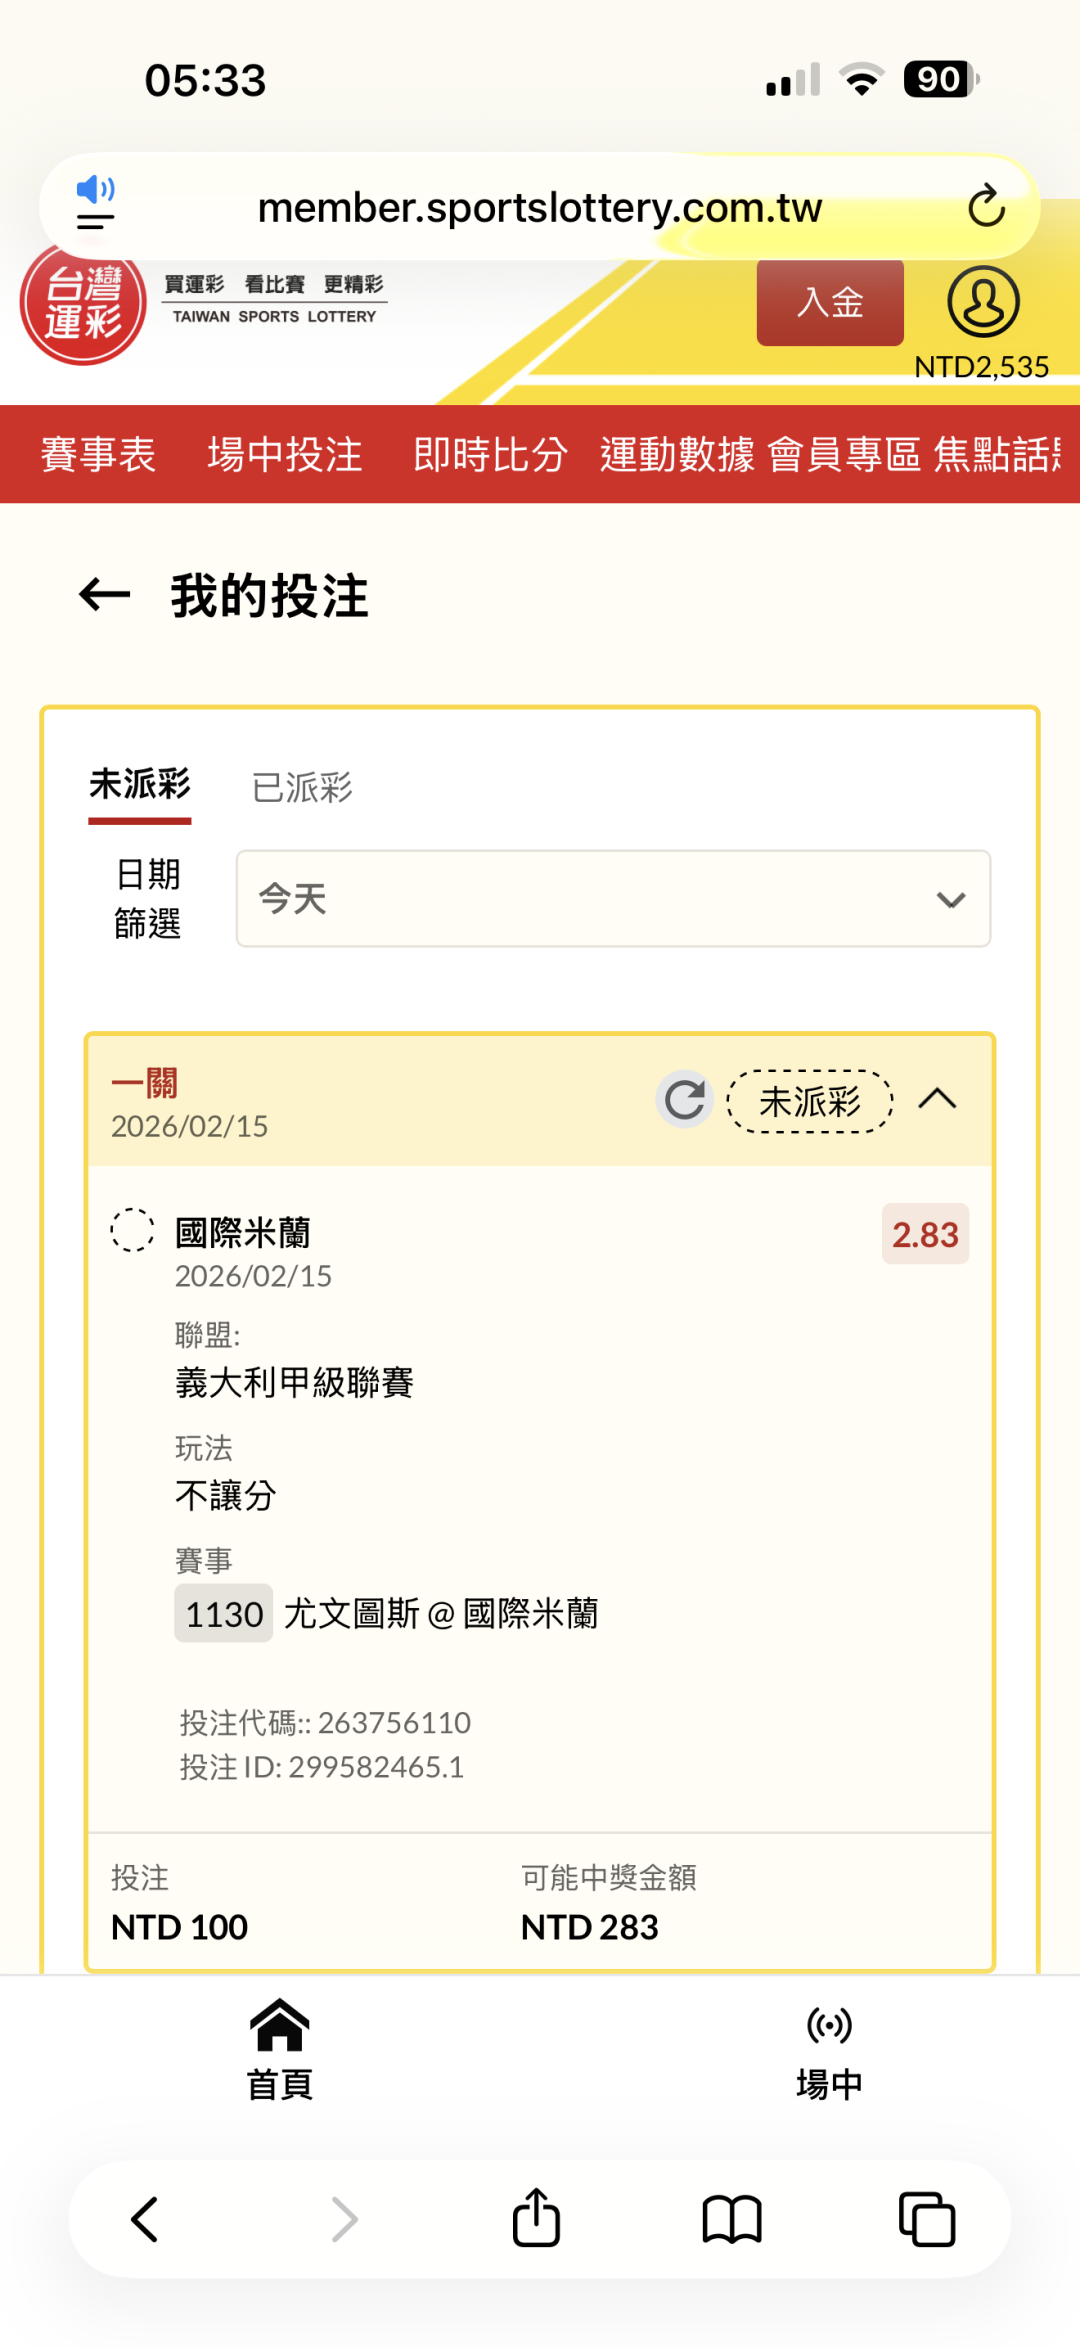Select the dashed circle next to 國際米蘭

(x=132, y=1230)
